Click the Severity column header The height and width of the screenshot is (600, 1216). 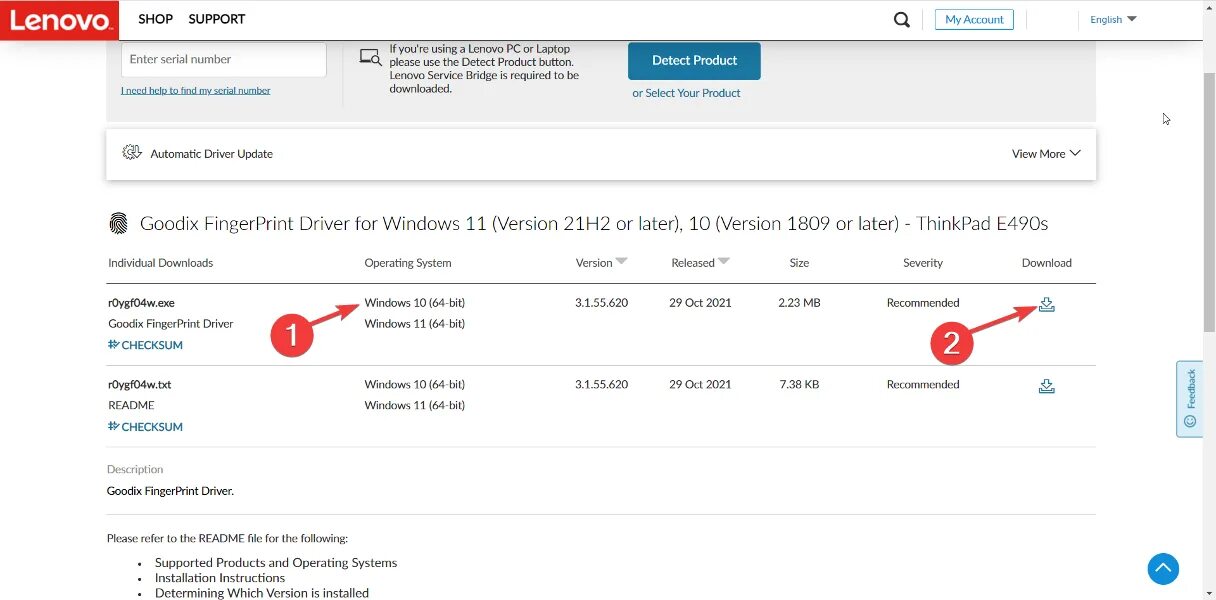coord(923,263)
